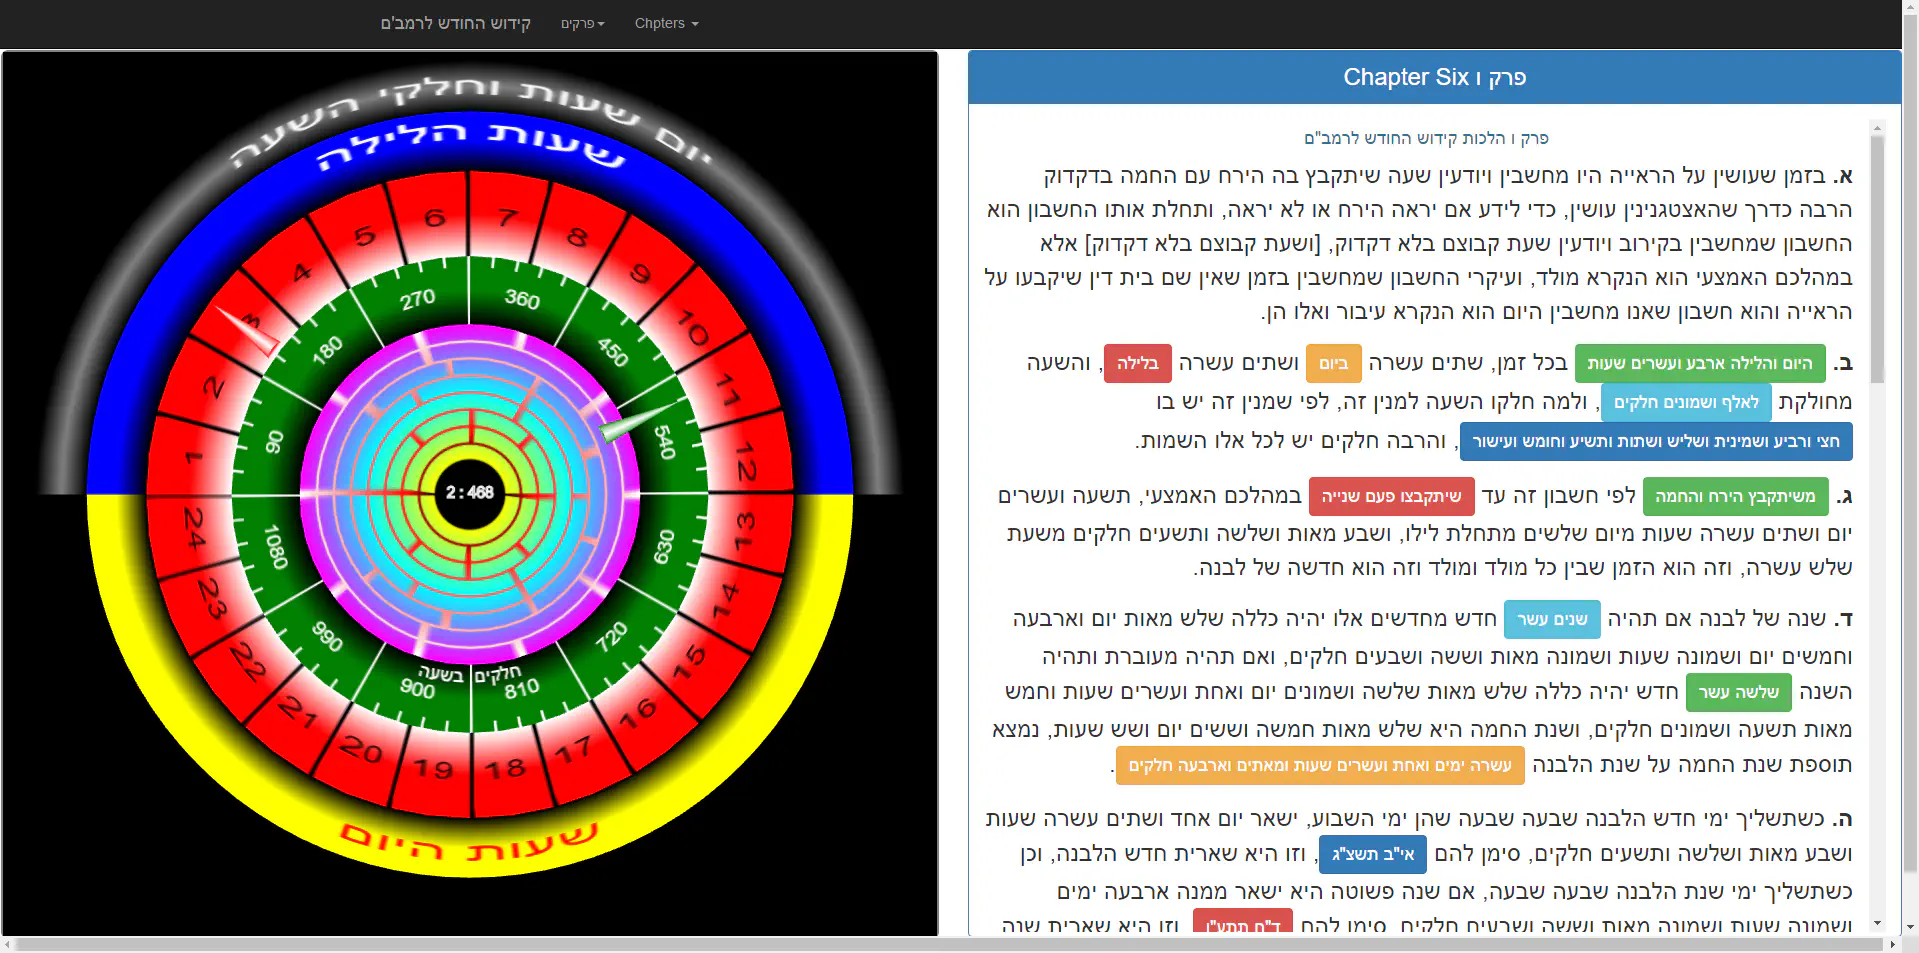
Task: Click the green שלשה עשר label
Action: pyautogui.click(x=1738, y=692)
